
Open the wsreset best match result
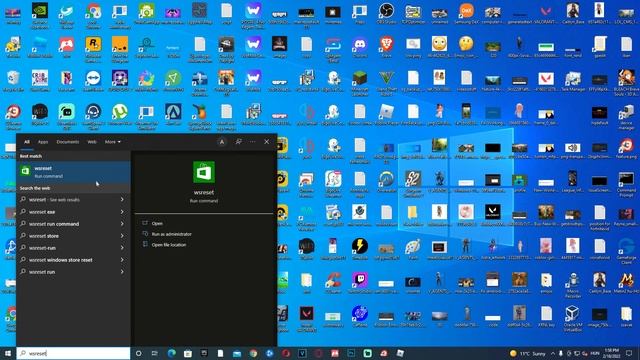73,171
